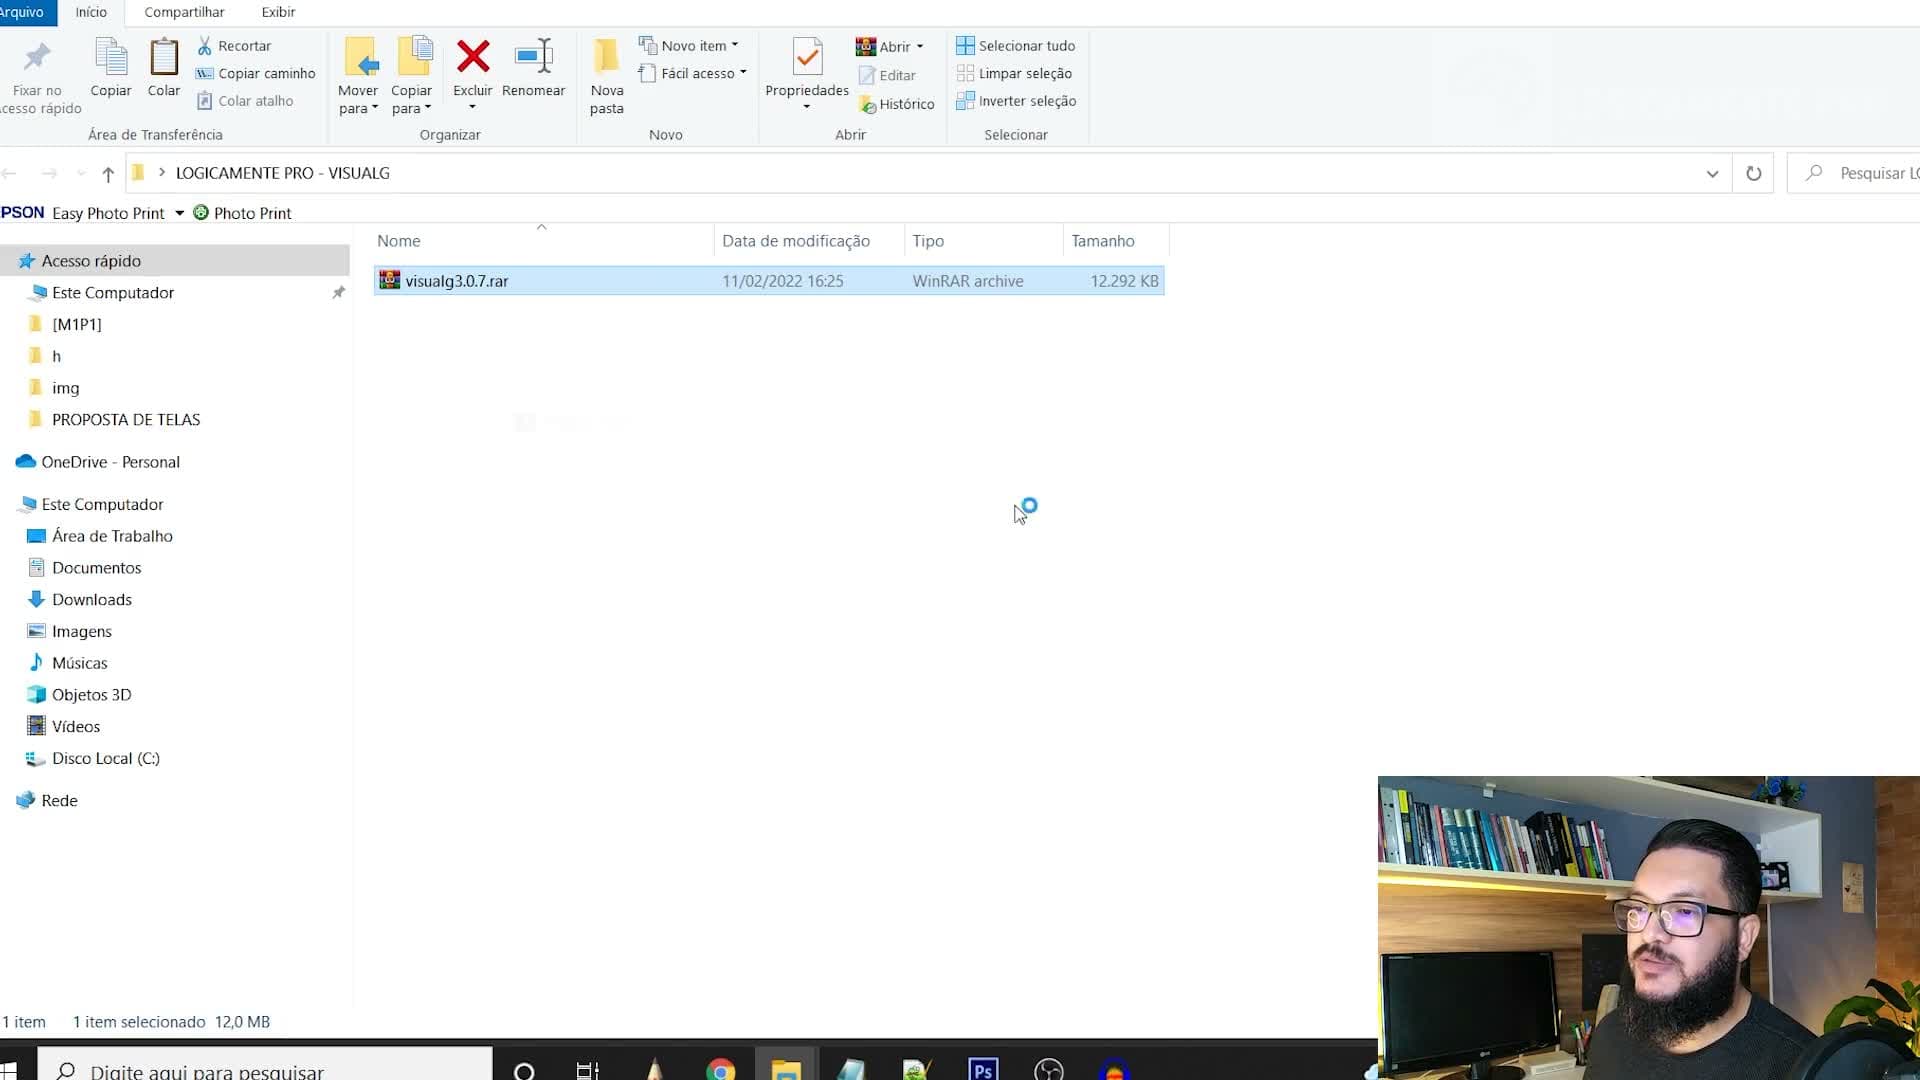Select Rede in navigation pane

coord(59,801)
